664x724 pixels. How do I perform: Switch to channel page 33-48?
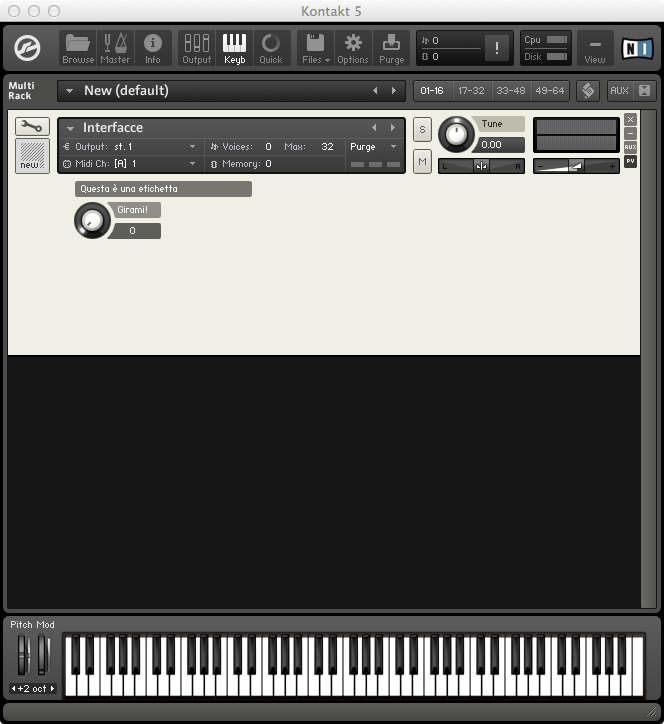point(510,91)
